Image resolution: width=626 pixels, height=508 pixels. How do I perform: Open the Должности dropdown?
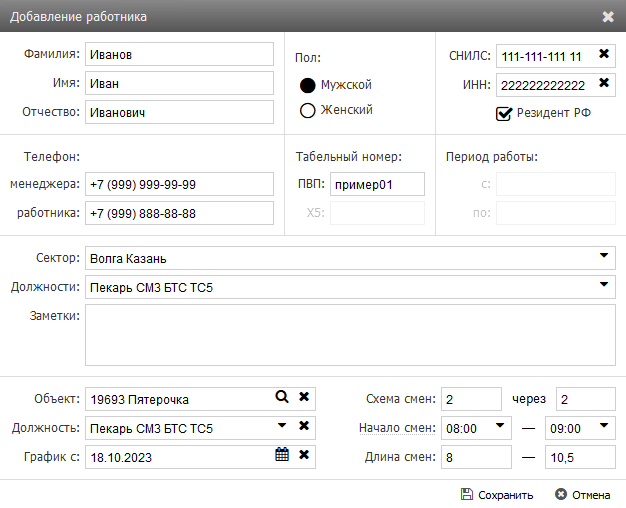(604, 286)
